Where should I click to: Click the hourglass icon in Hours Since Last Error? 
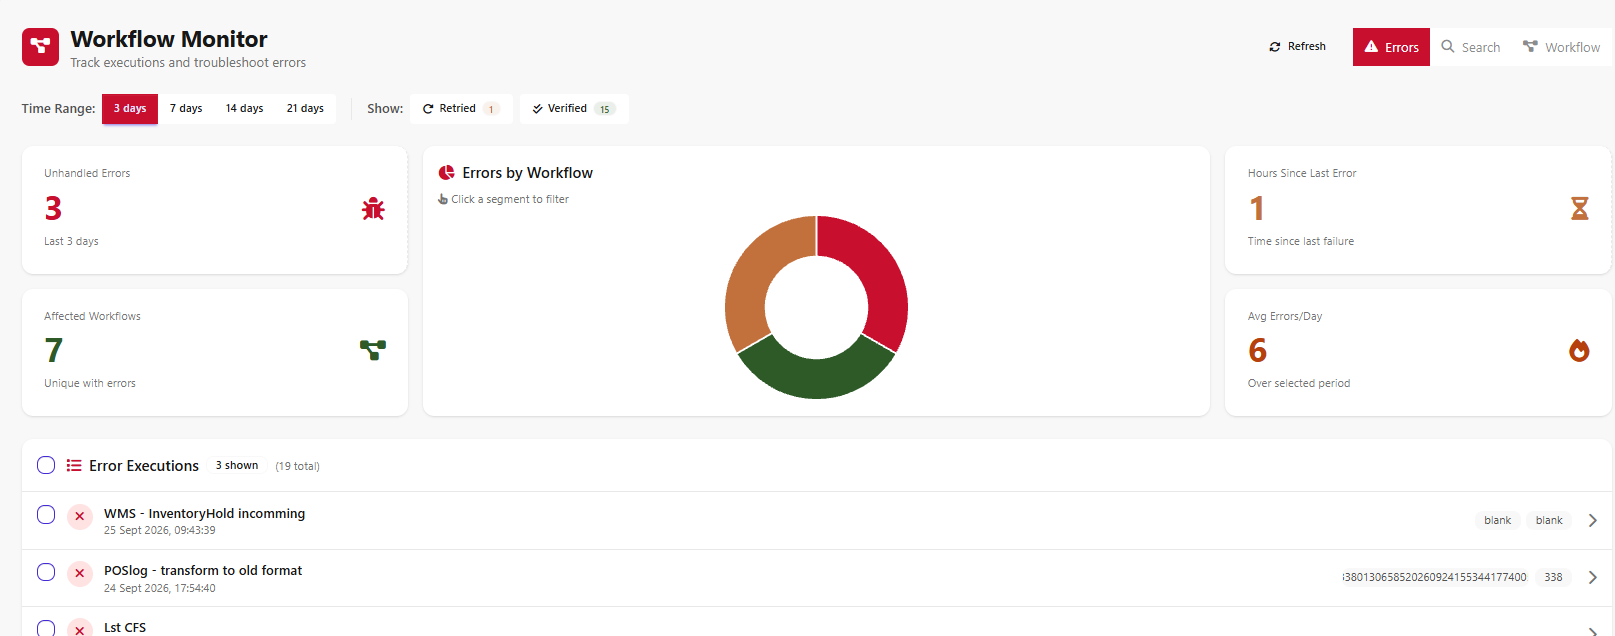1579,208
